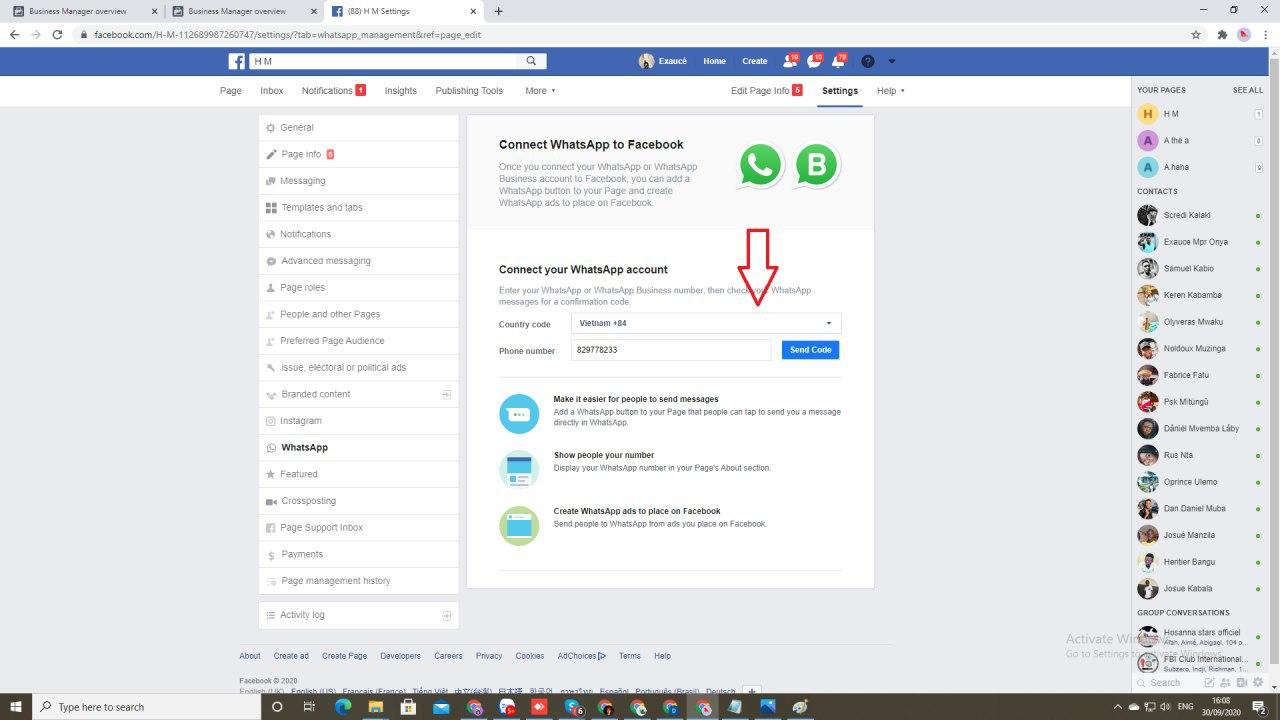
Task: Open Page management history
Action: [359, 581]
